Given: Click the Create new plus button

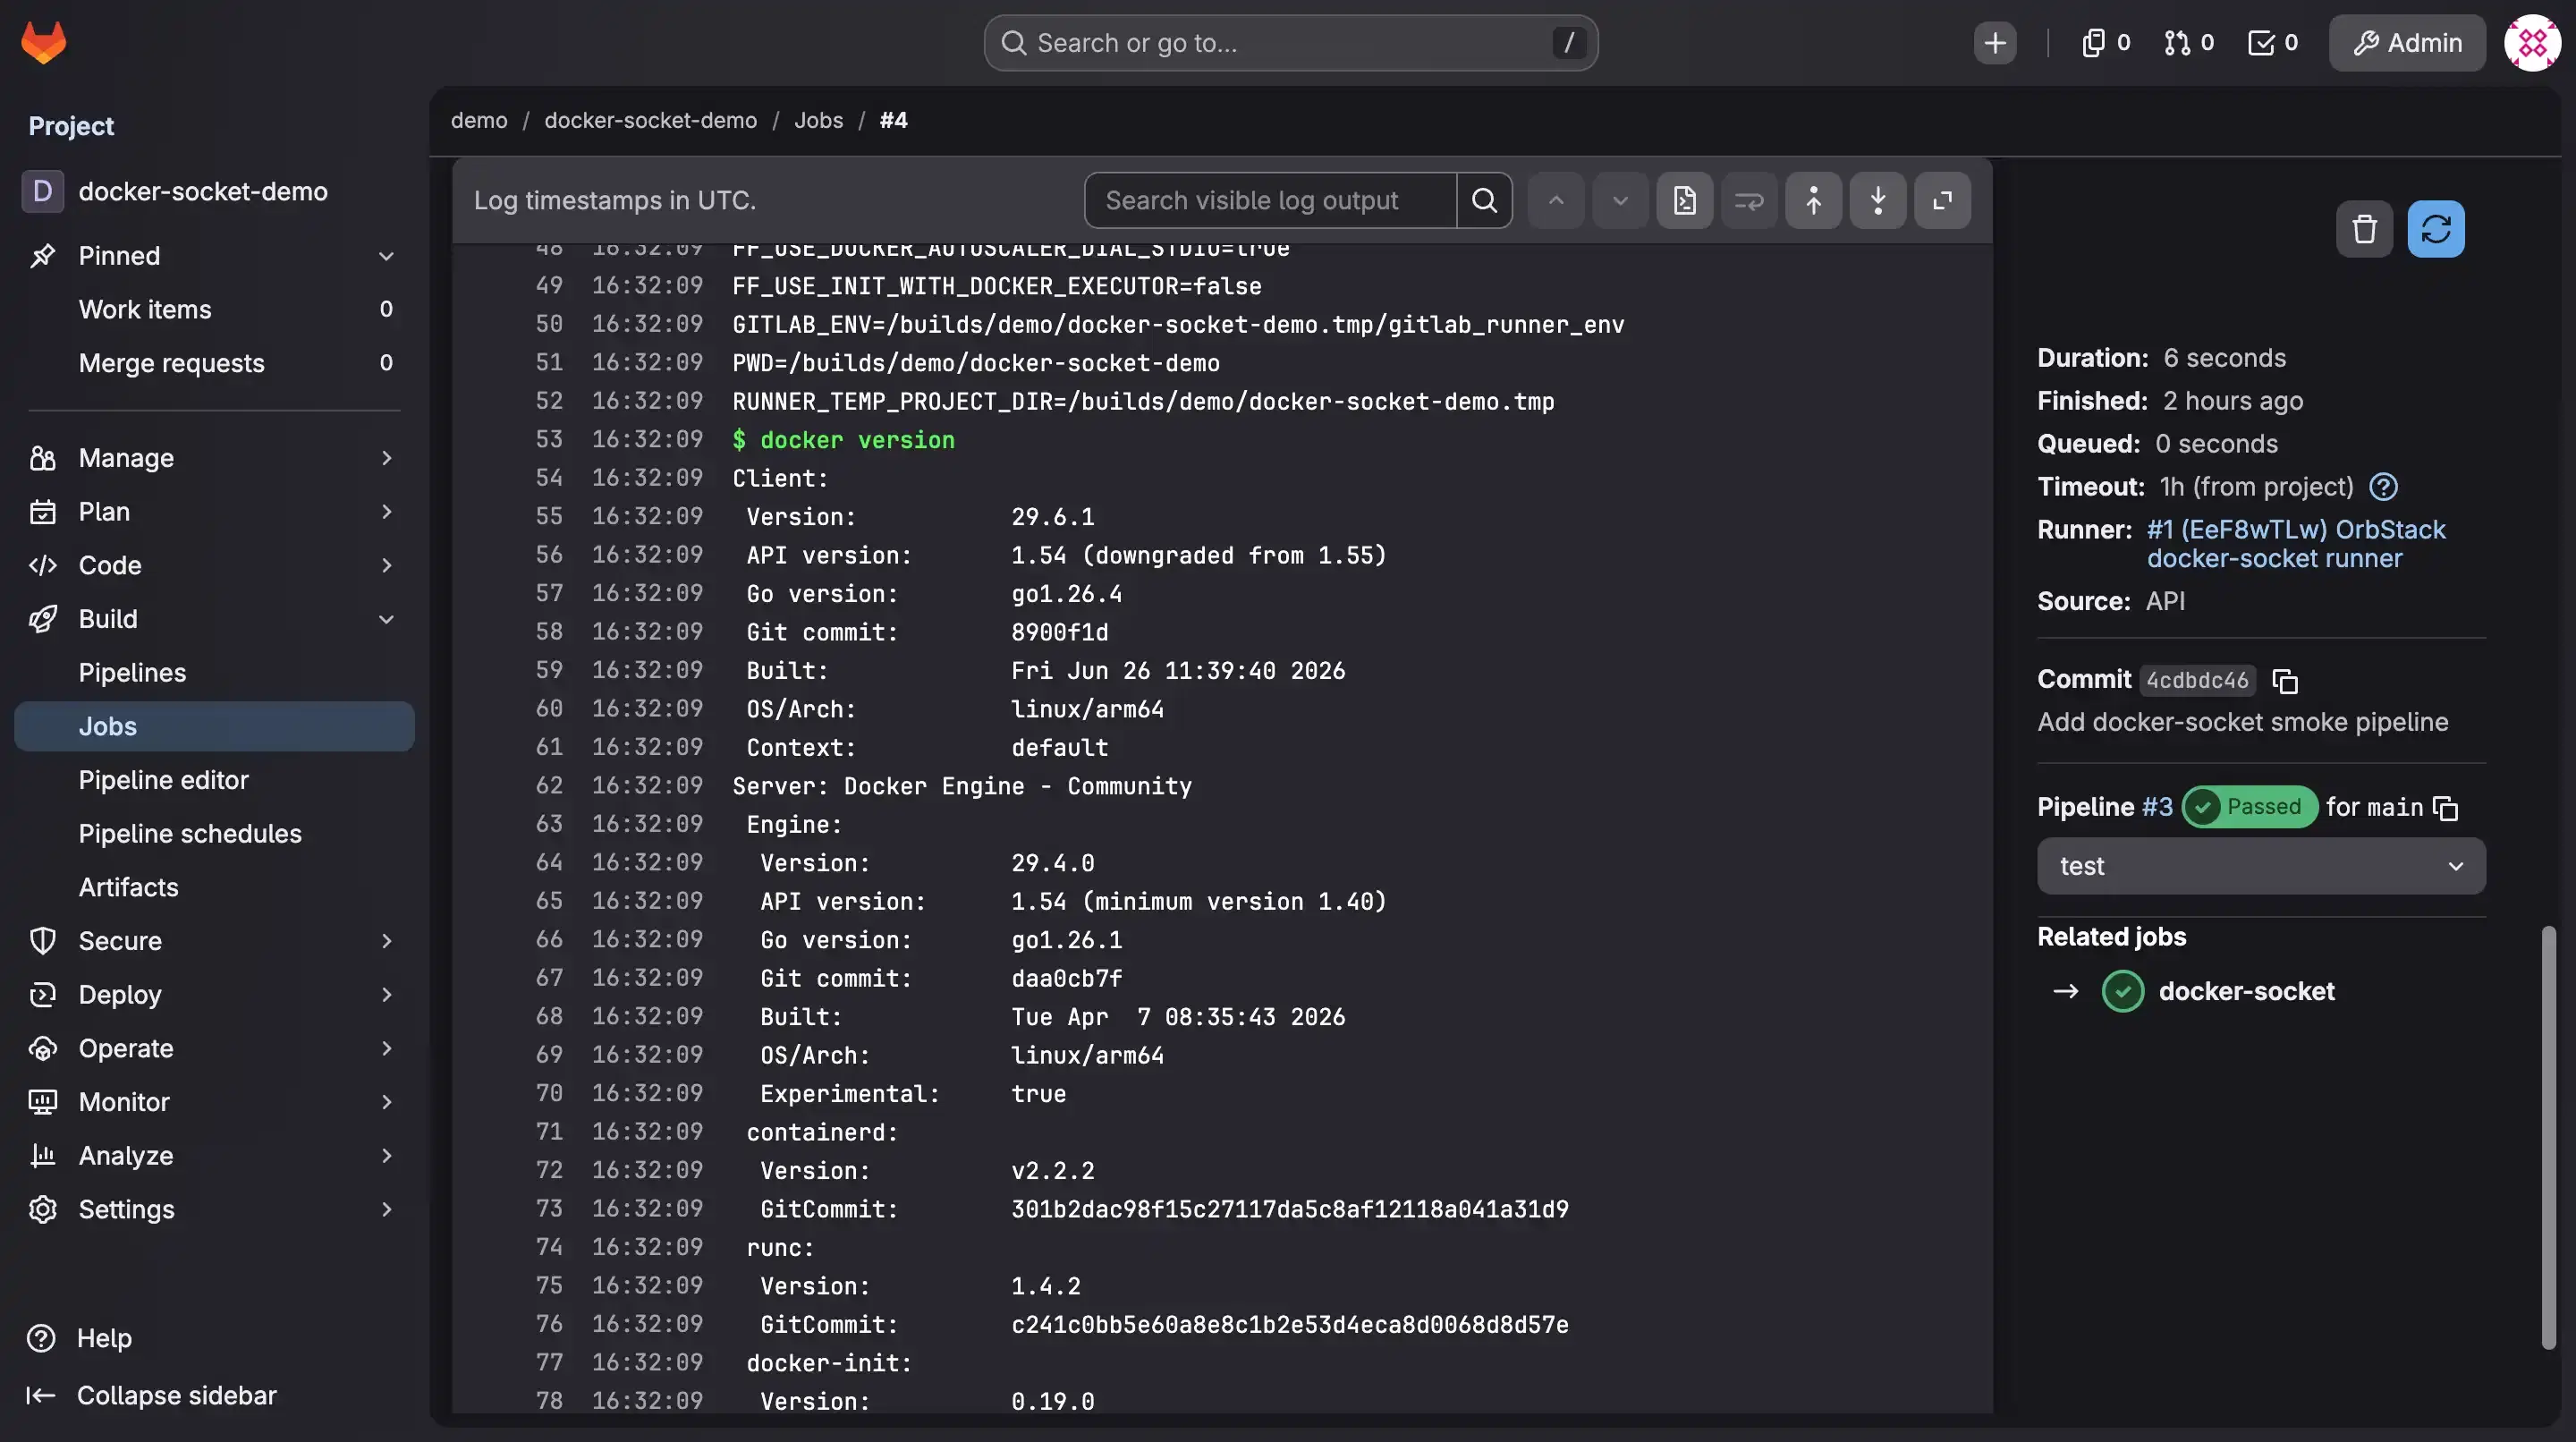Looking at the screenshot, I should (1994, 43).
